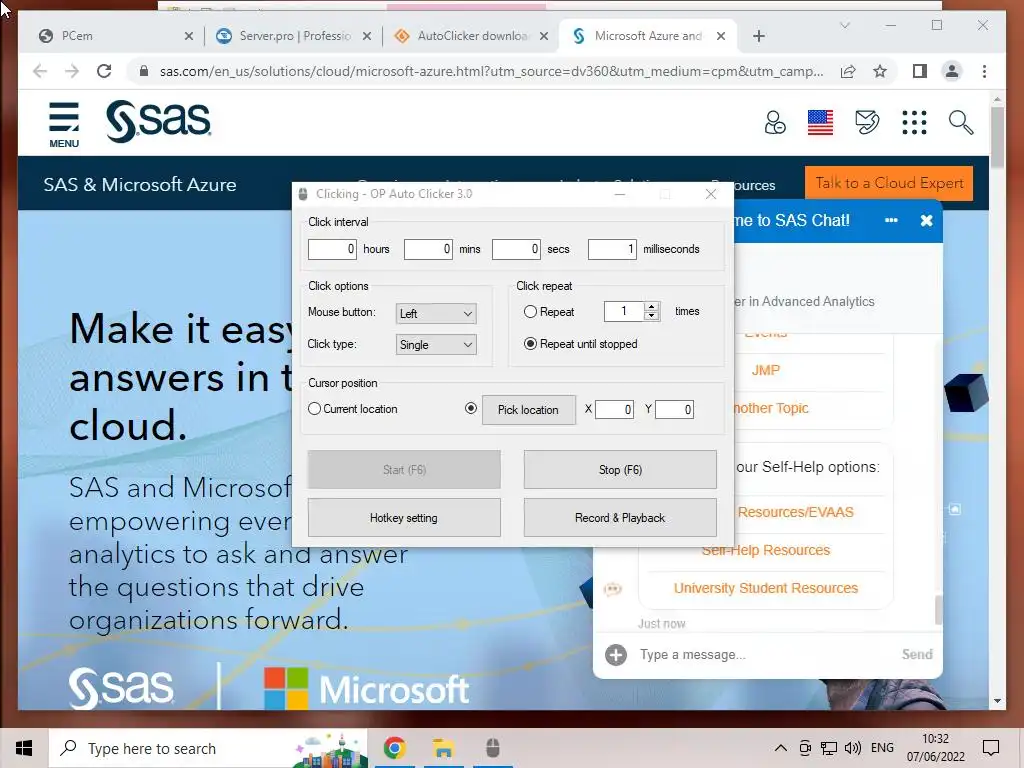Image resolution: width=1024 pixels, height=768 pixels.
Task: Open Chrome from the taskbar
Action: (x=394, y=748)
